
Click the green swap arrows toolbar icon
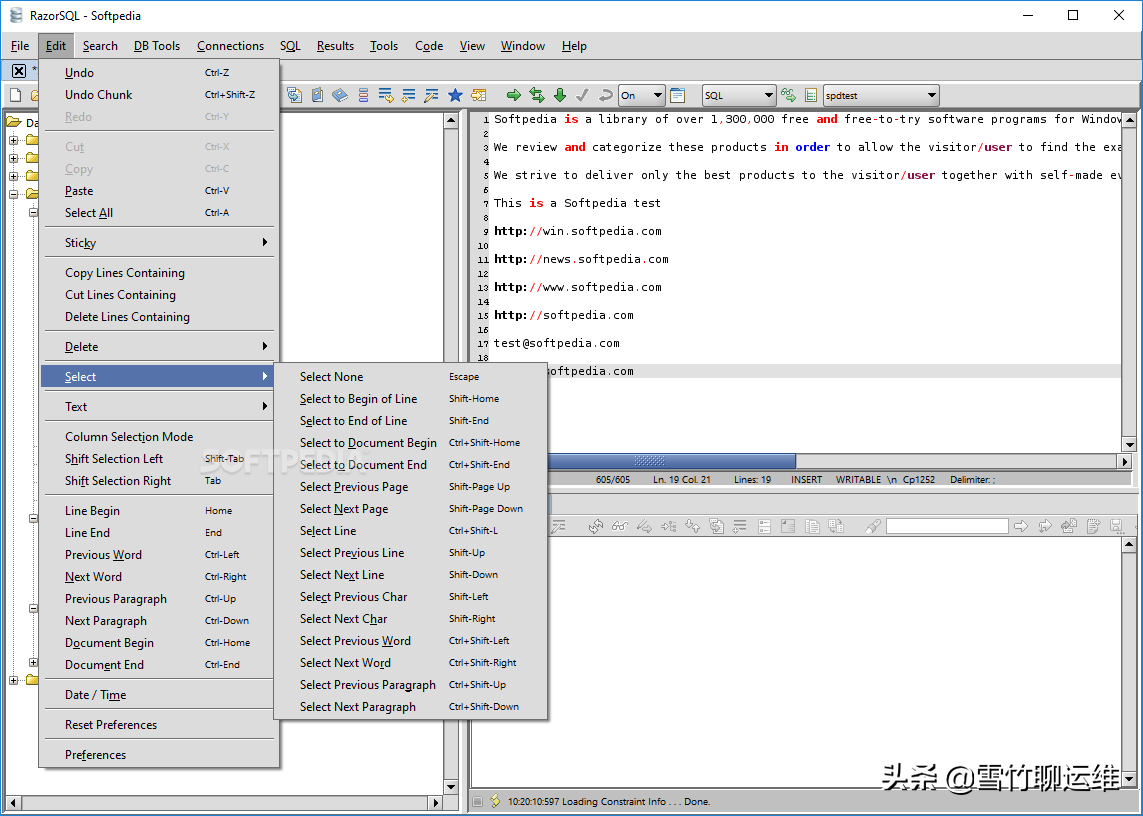tap(537, 95)
